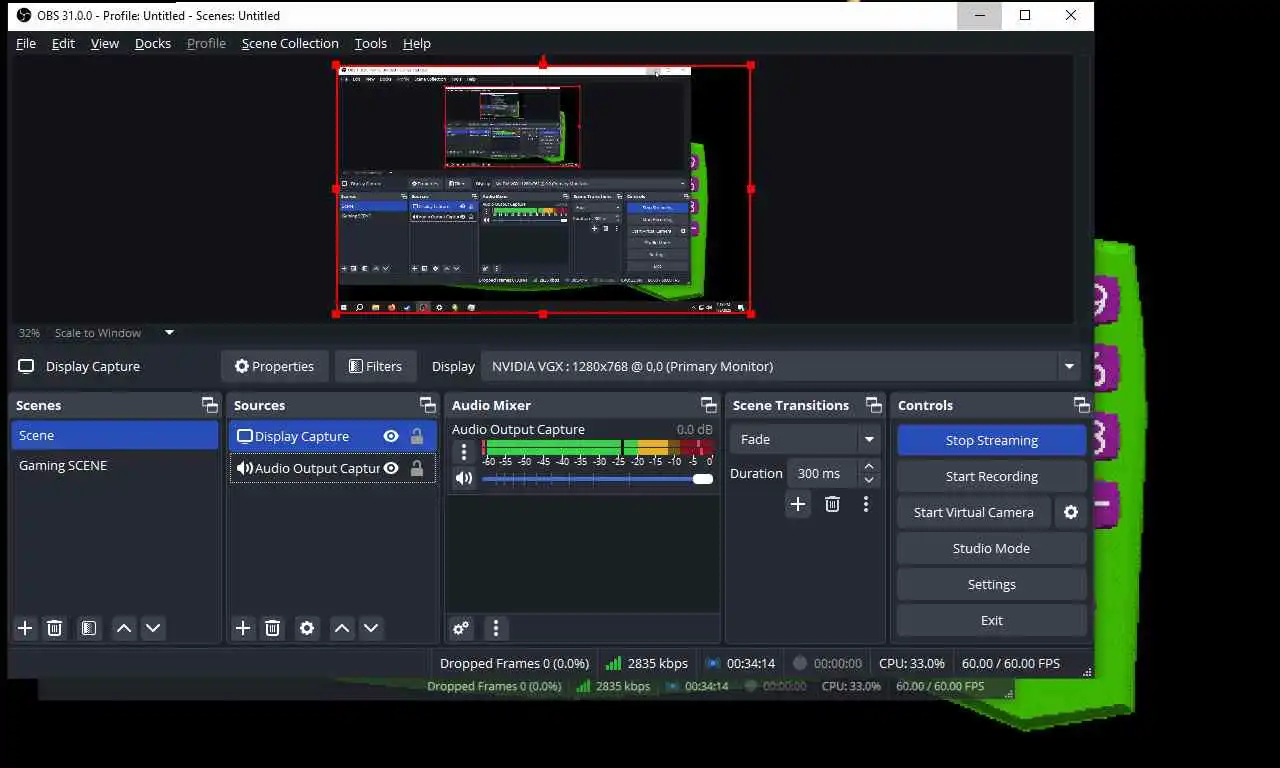
Task: Click the 60.00 / 60.00 FPS status
Action: (x=1011, y=663)
